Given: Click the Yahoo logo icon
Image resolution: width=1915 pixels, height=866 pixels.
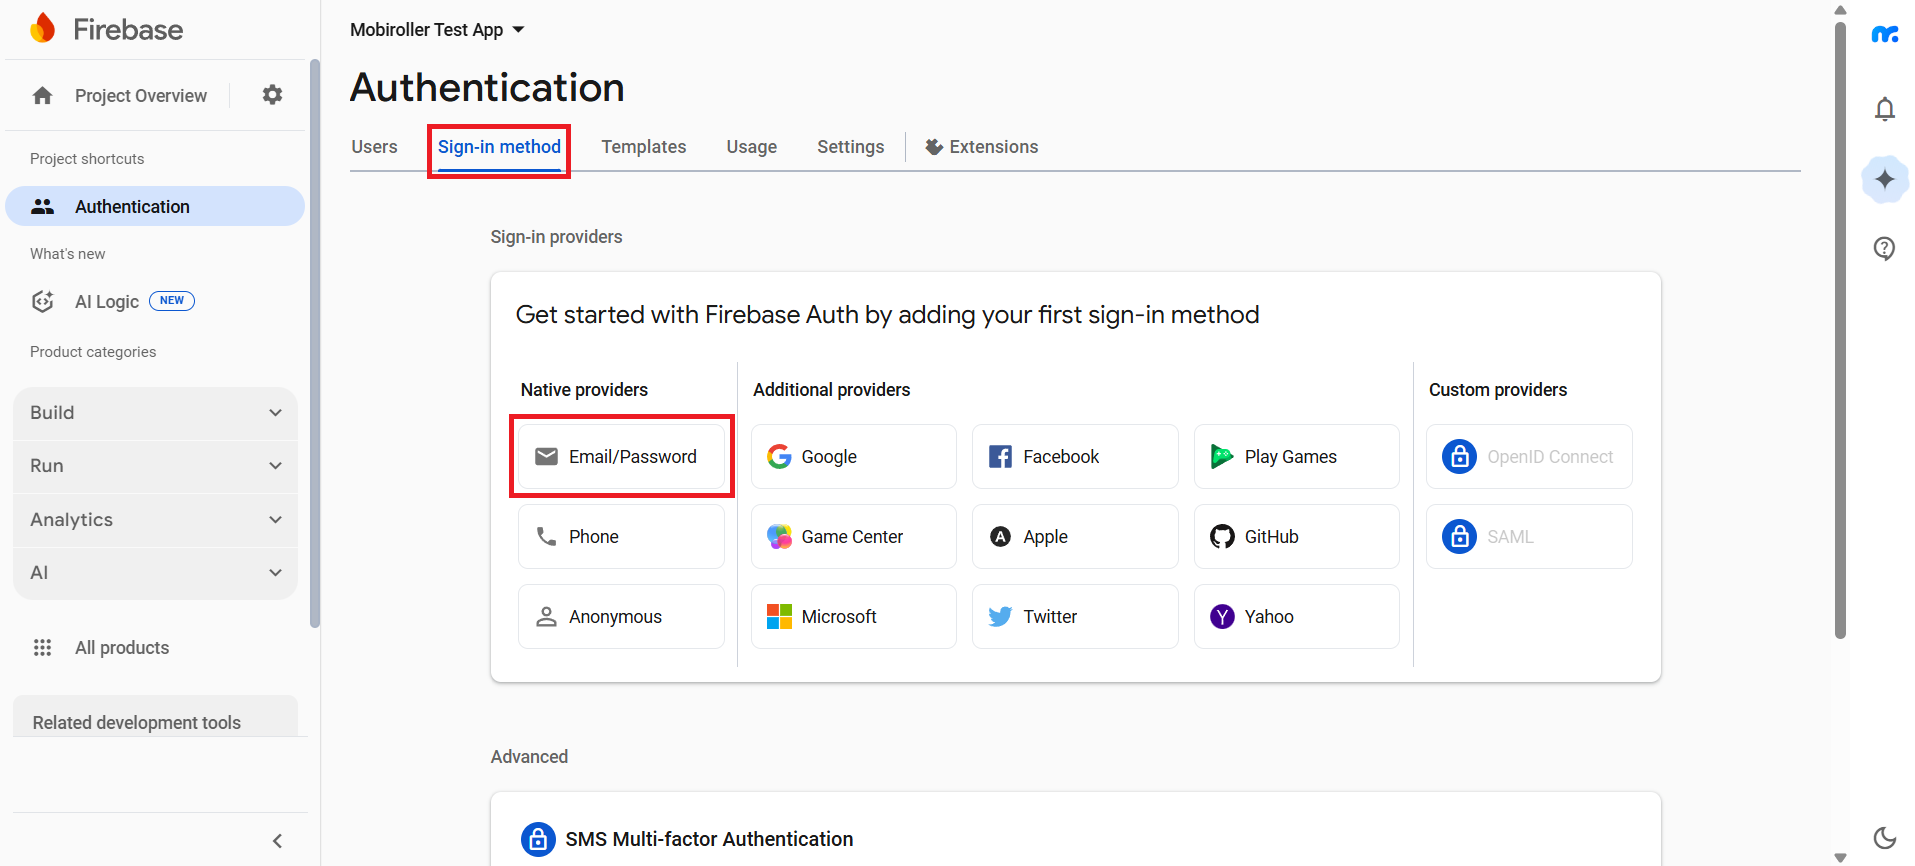Looking at the screenshot, I should [1222, 617].
